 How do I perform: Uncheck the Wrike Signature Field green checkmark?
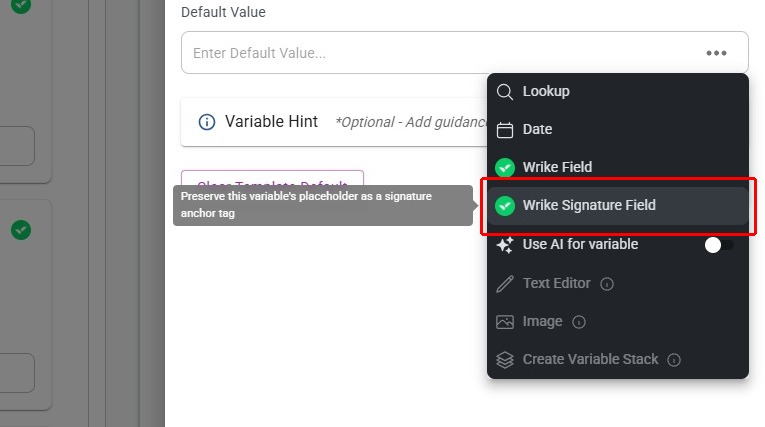(x=505, y=205)
